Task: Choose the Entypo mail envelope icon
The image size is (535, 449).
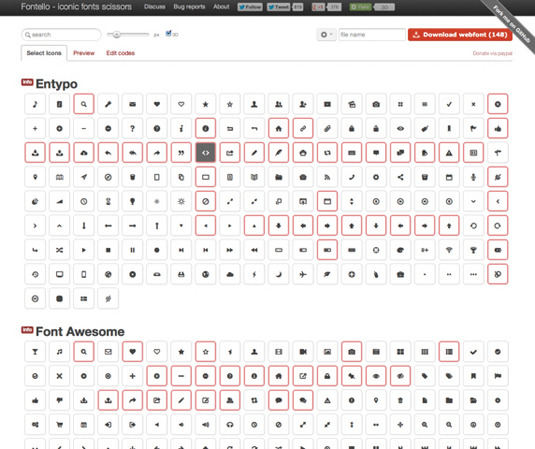Action: [x=132, y=104]
